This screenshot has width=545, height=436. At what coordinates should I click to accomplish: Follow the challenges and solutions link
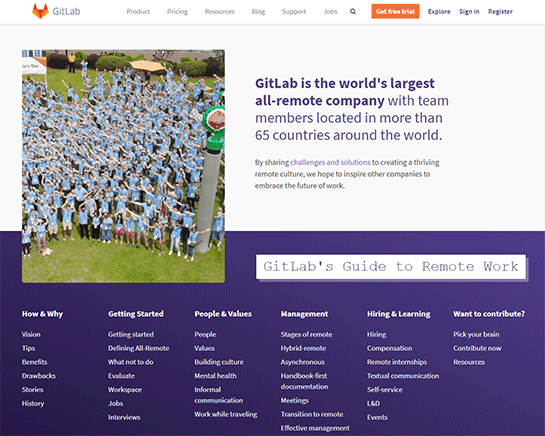point(330,162)
